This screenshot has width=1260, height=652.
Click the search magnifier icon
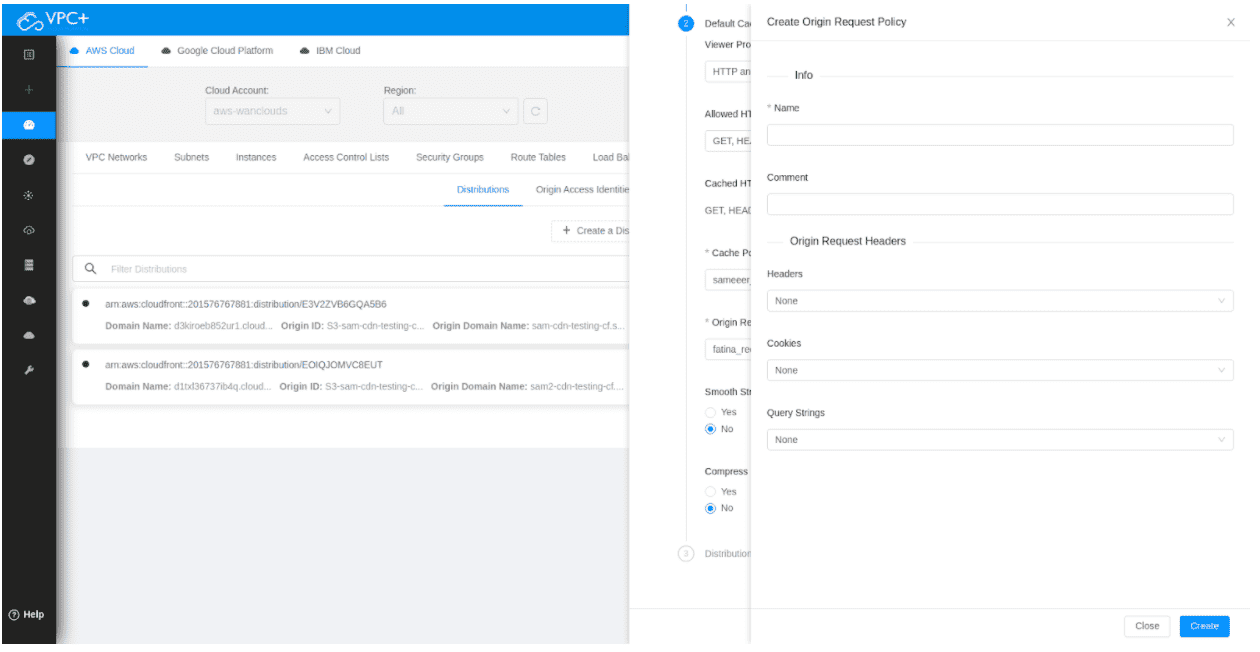click(x=90, y=269)
